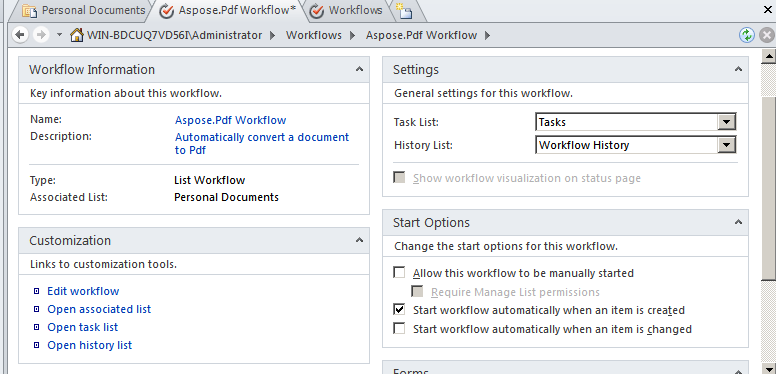Enable Allow this workflow to be manually started
This screenshot has width=776, height=374.
(x=399, y=273)
